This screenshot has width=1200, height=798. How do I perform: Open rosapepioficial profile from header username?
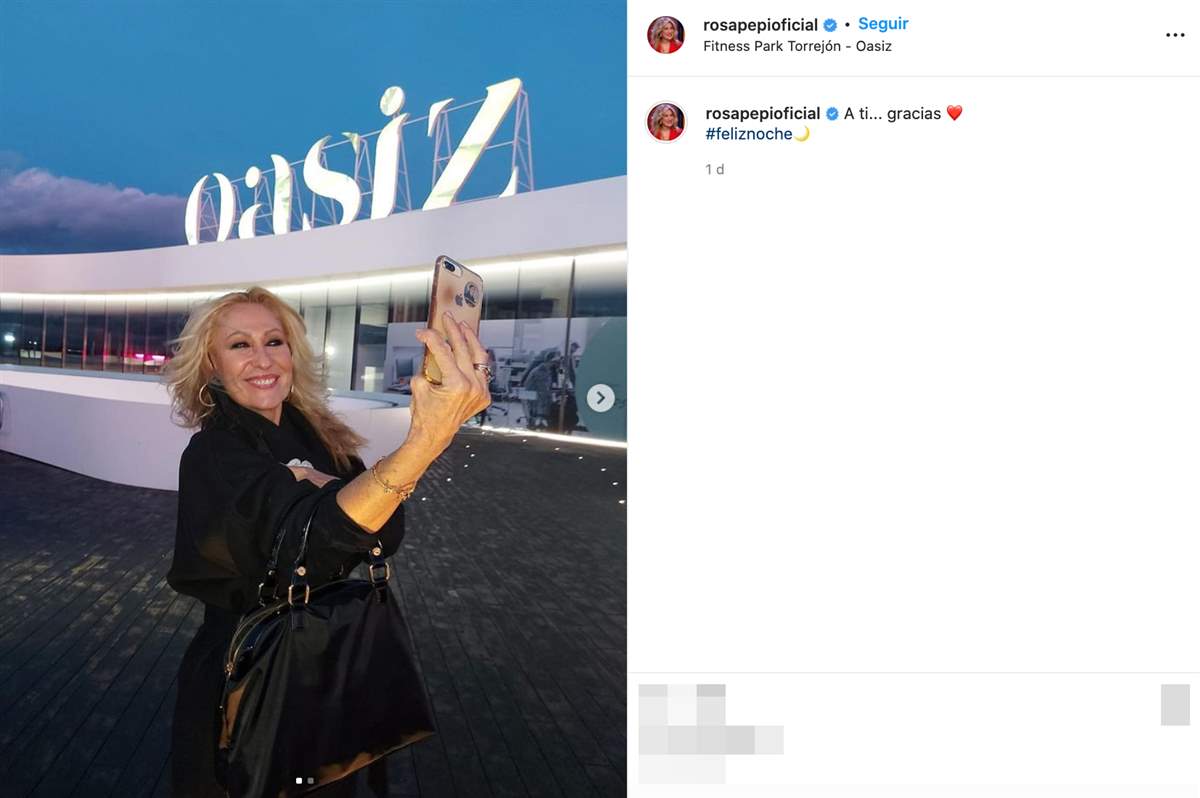pos(761,25)
